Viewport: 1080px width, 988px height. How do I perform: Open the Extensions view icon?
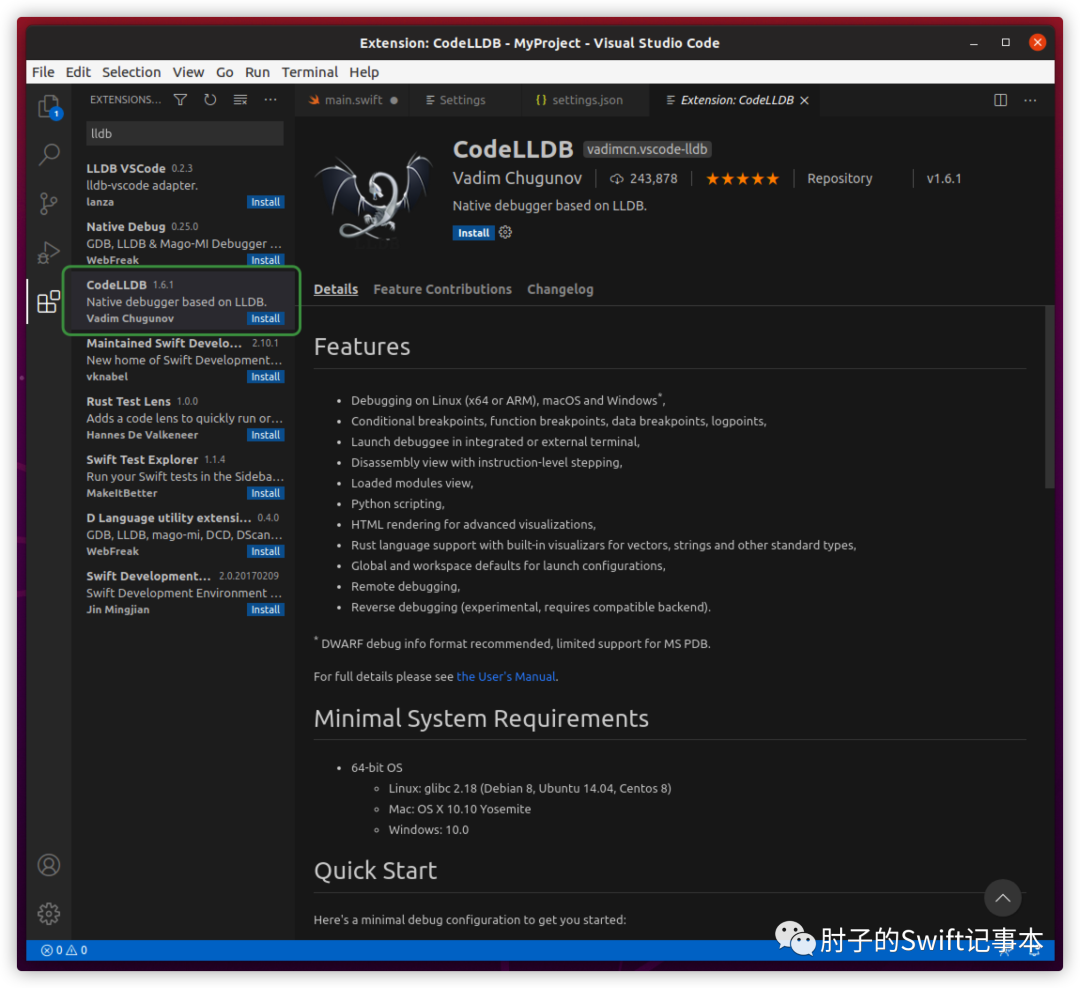pyautogui.click(x=49, y=301)
